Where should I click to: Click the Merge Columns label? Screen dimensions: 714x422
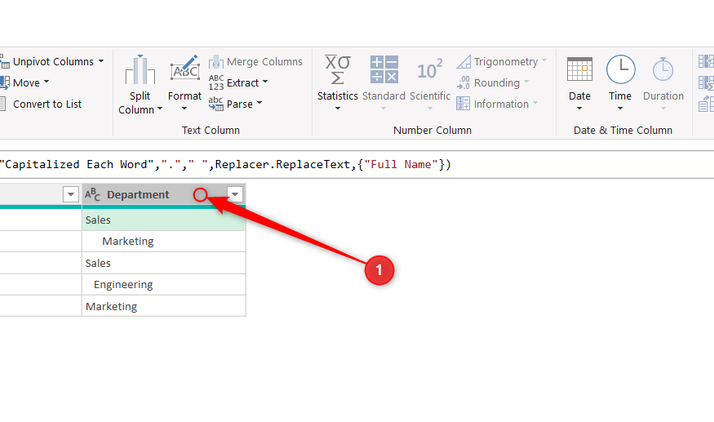click(265, 61)
